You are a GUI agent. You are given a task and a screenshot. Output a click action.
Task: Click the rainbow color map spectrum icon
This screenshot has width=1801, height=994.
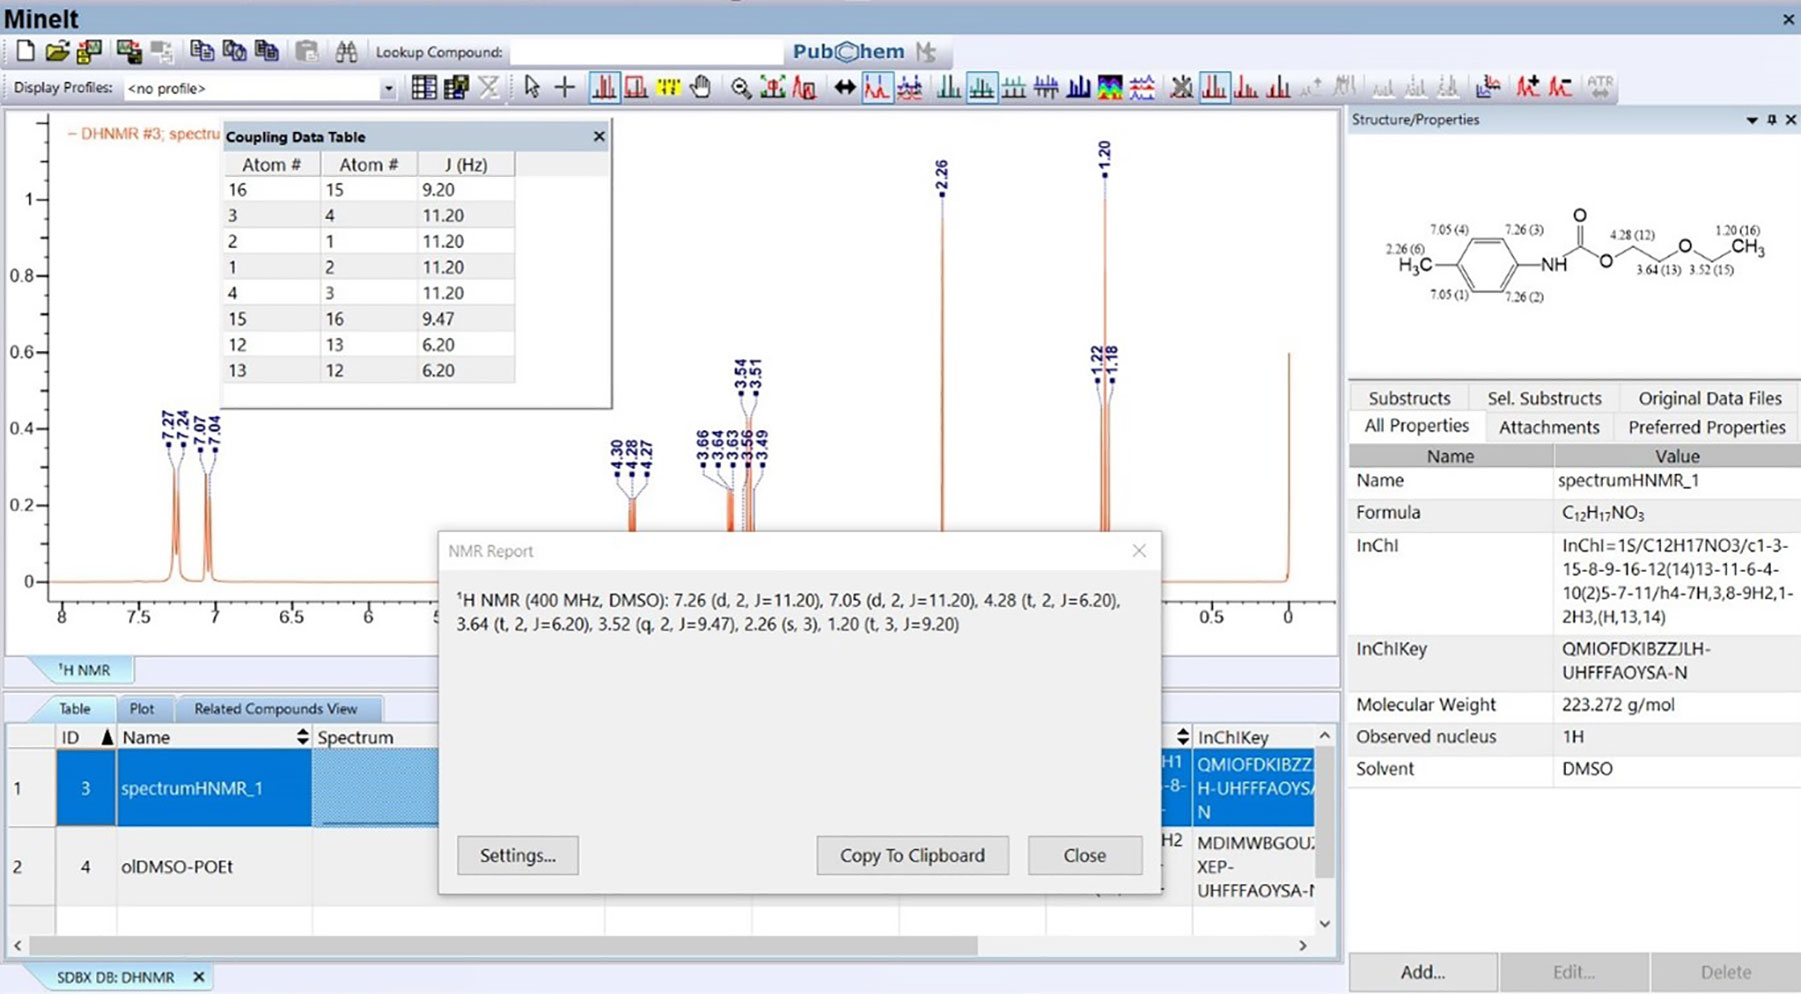(1110, 88)
